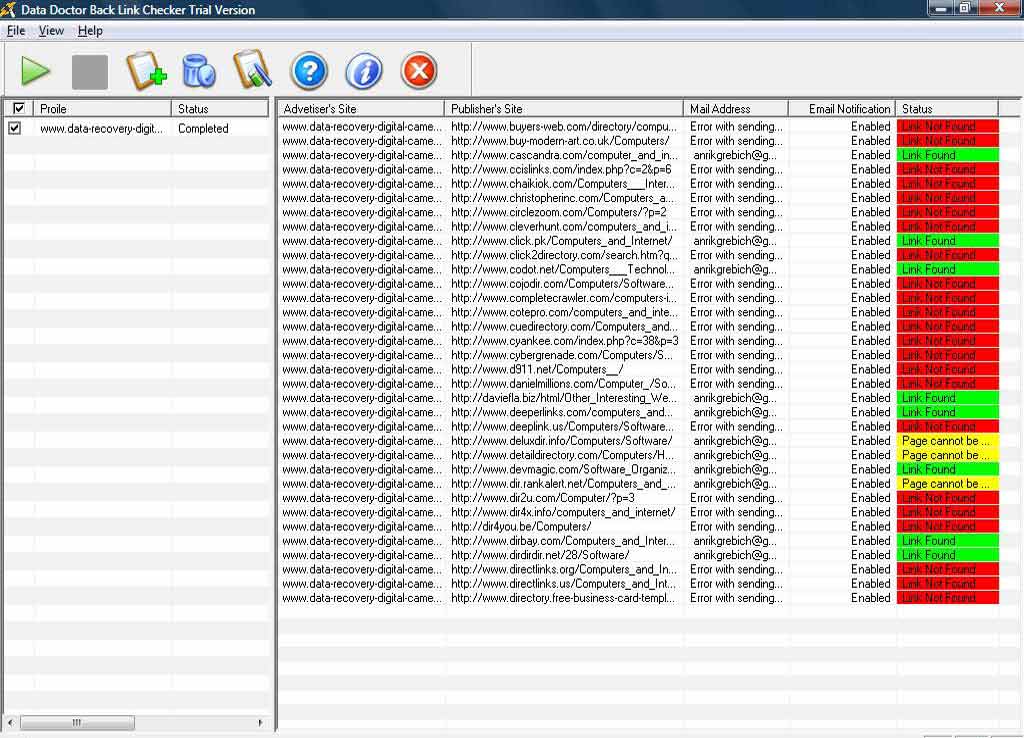1024x738 pixels.
Task: Select the dirdirdir.net/28/Software row
Action: click(640, 555)
